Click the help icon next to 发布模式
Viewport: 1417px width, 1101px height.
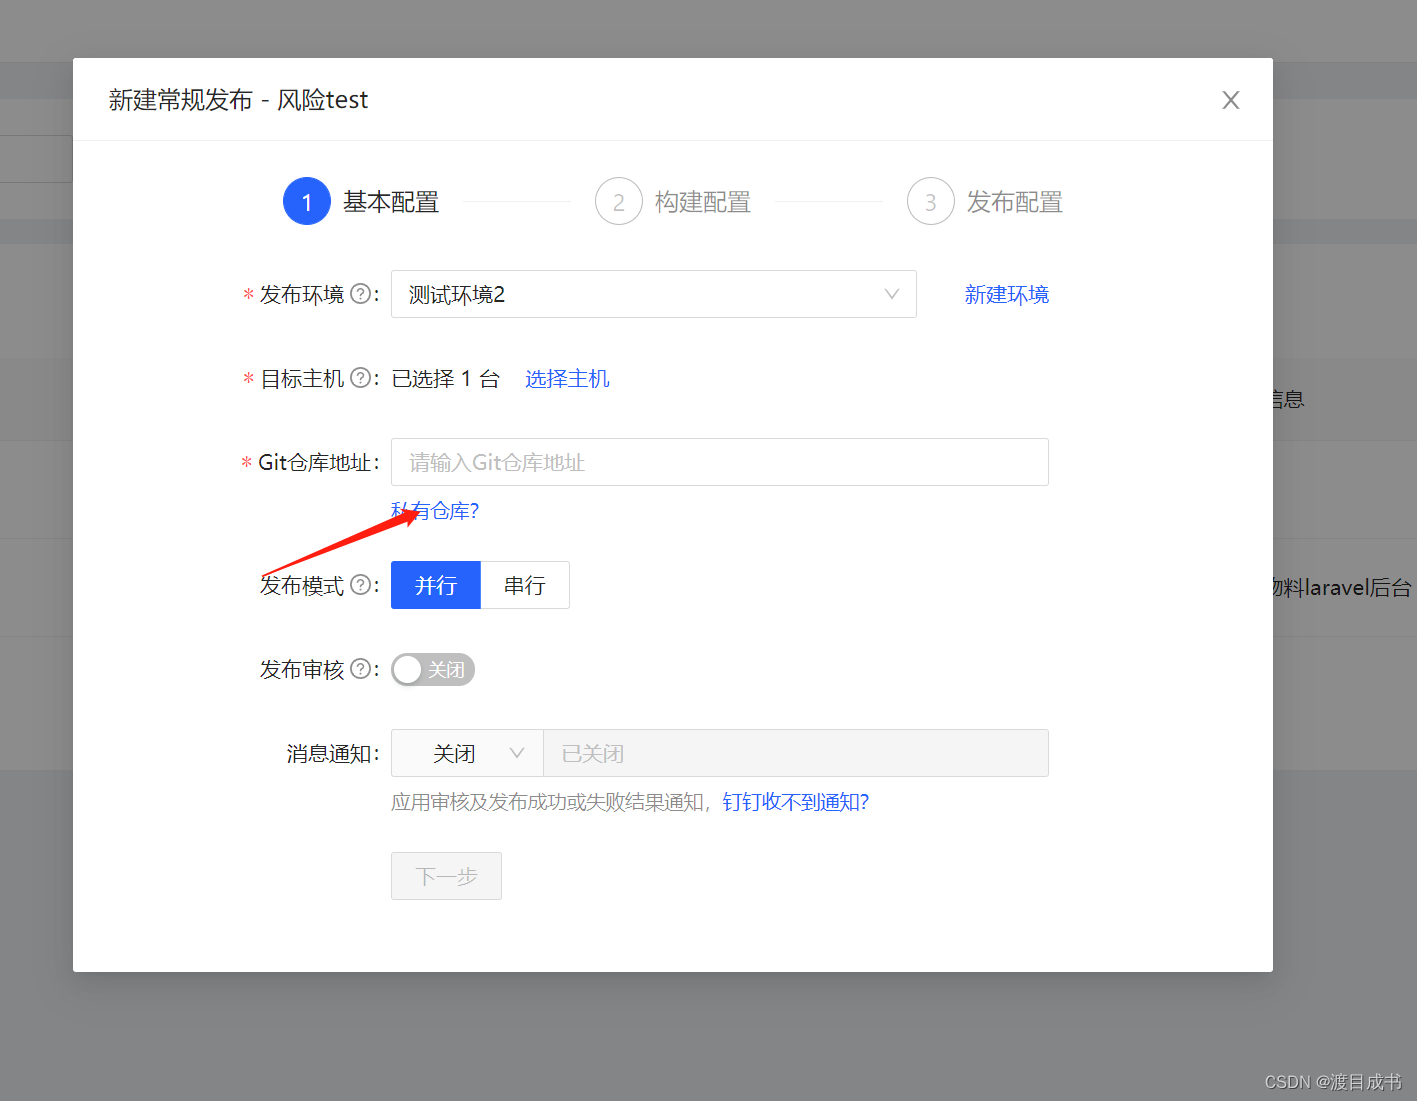[x=361, y=585]
